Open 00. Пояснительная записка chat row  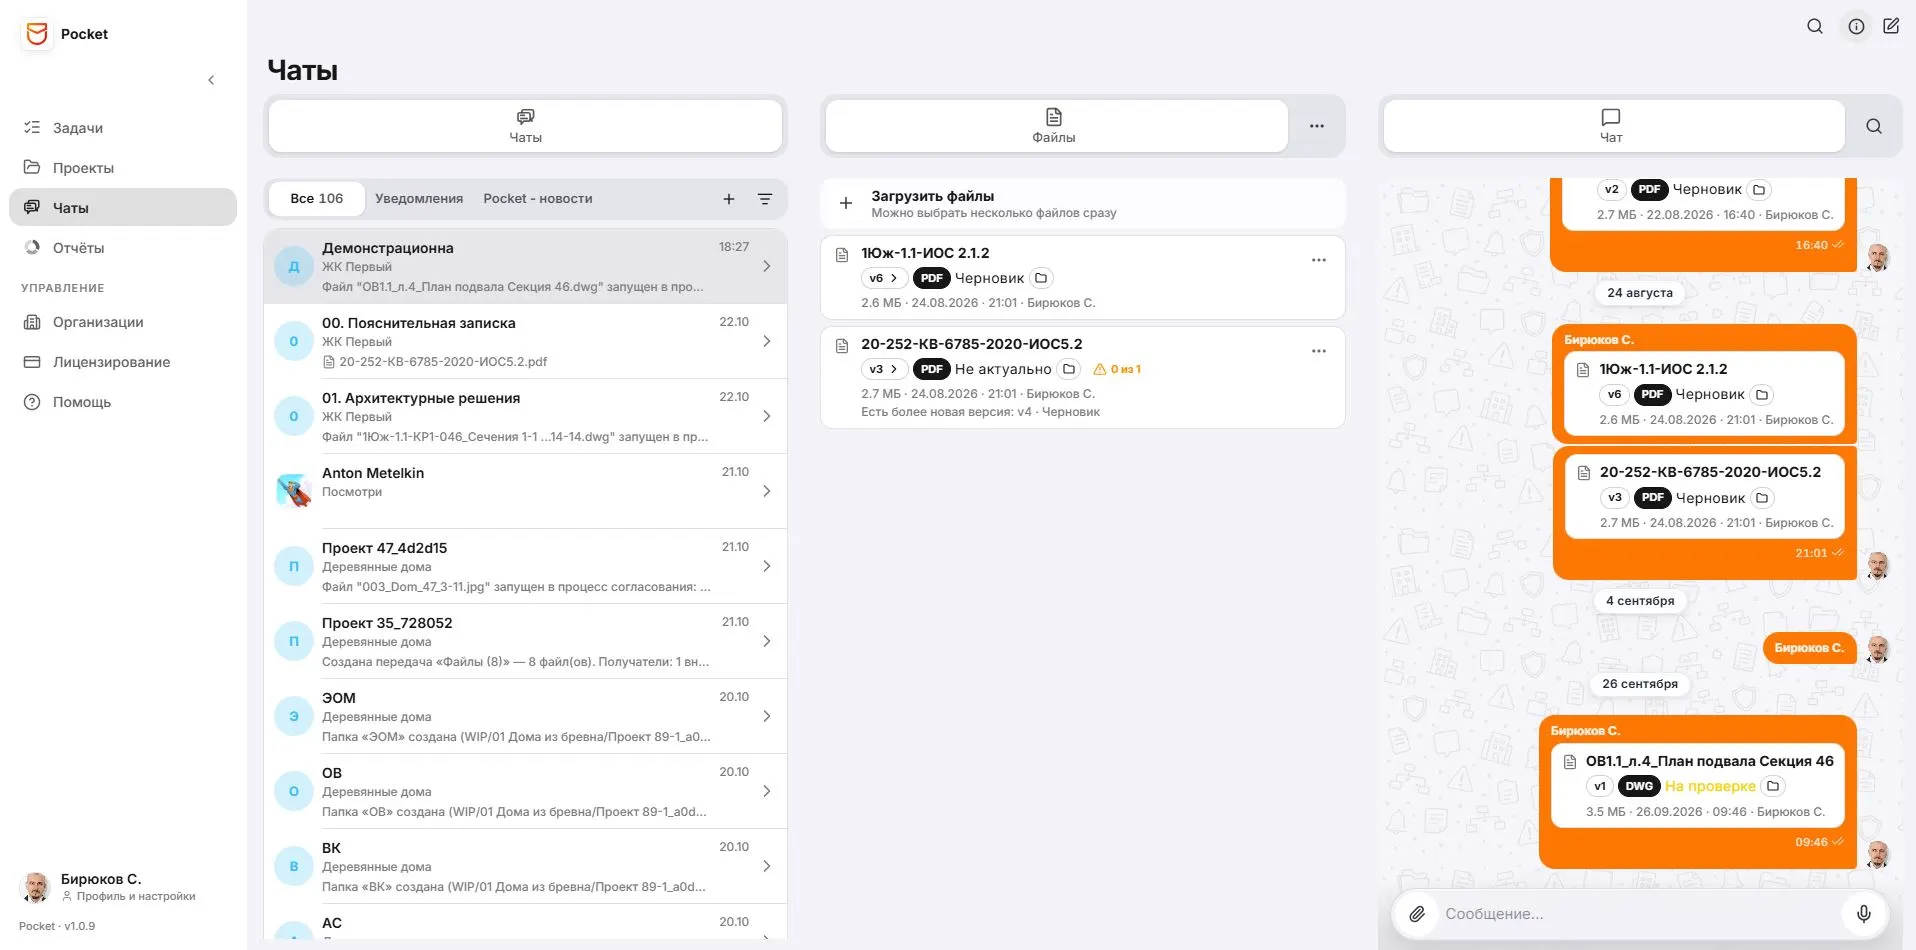click(x=525, y=341)
